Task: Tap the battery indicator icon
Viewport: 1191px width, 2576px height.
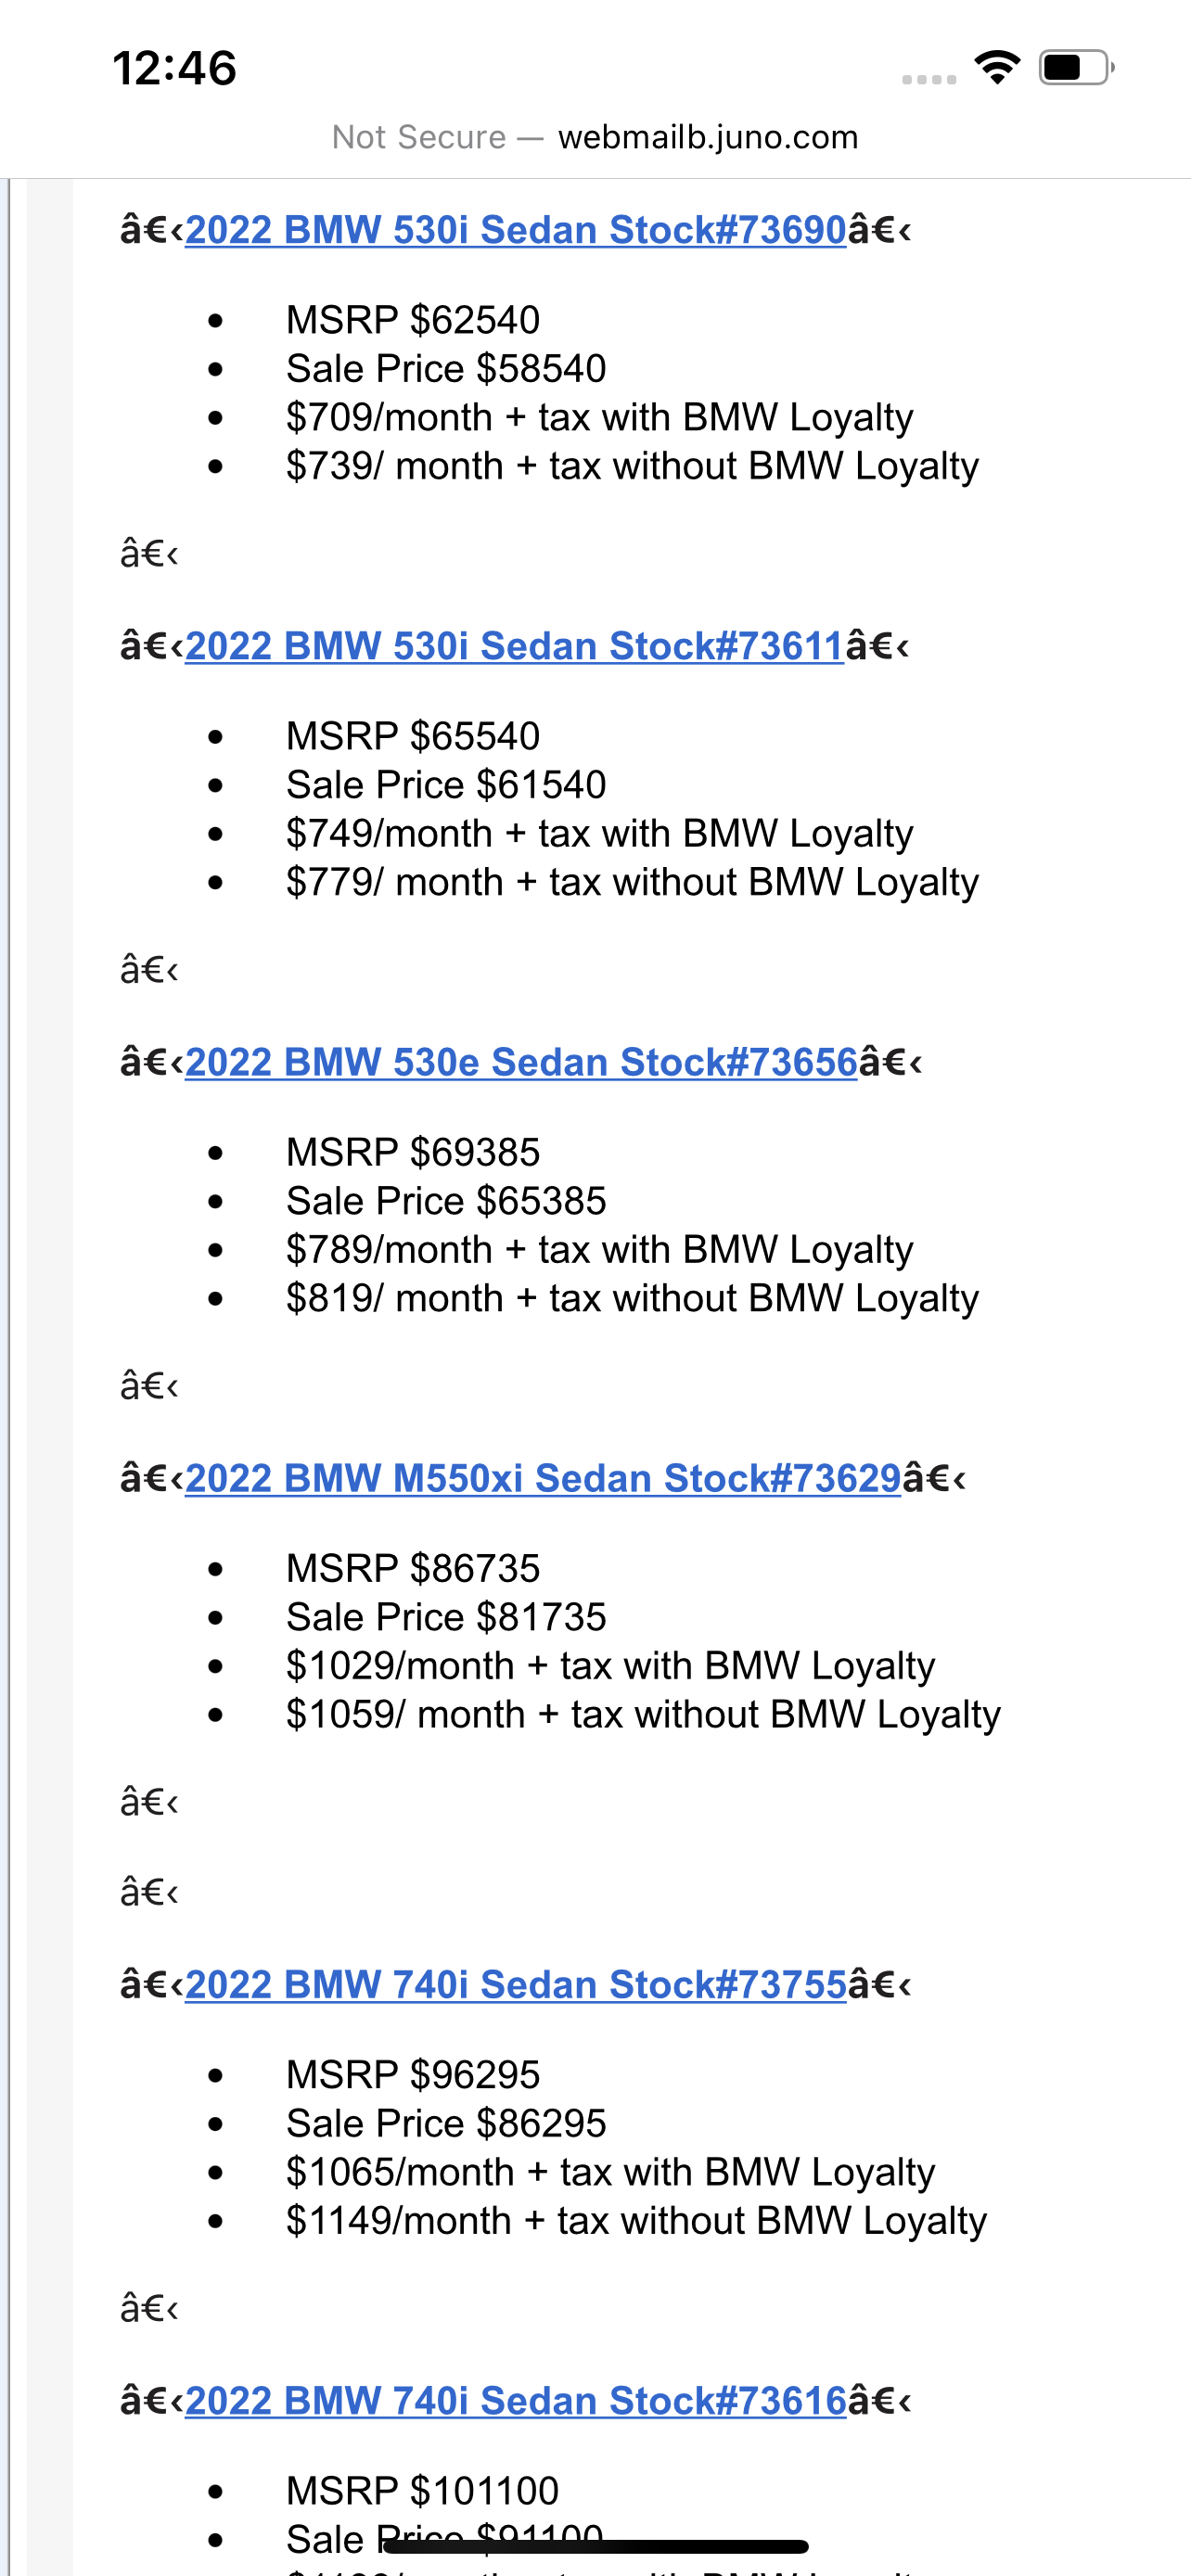Action: [1076, 67]
